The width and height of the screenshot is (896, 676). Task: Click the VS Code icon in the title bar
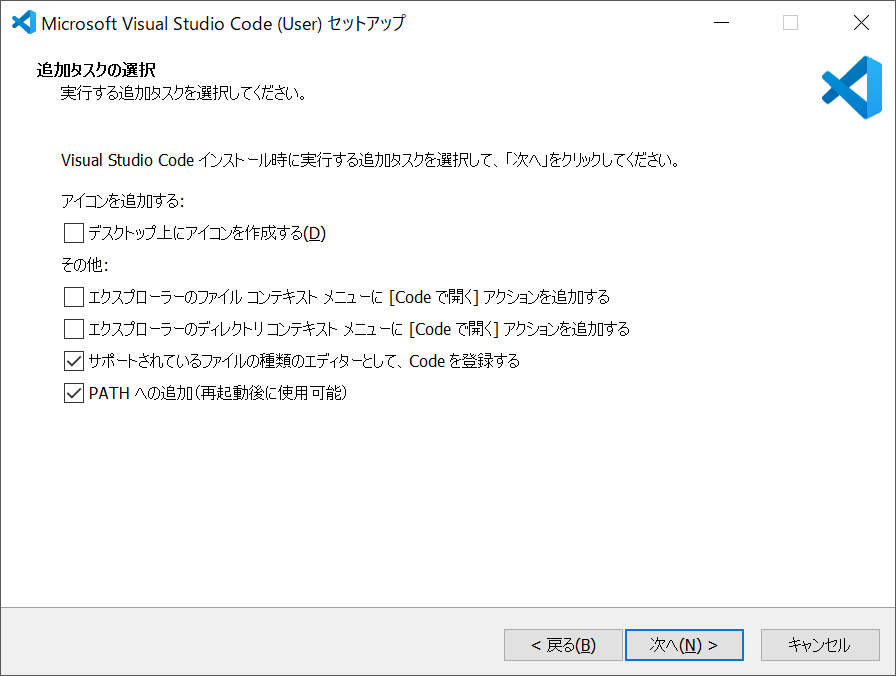pos(22,22)
